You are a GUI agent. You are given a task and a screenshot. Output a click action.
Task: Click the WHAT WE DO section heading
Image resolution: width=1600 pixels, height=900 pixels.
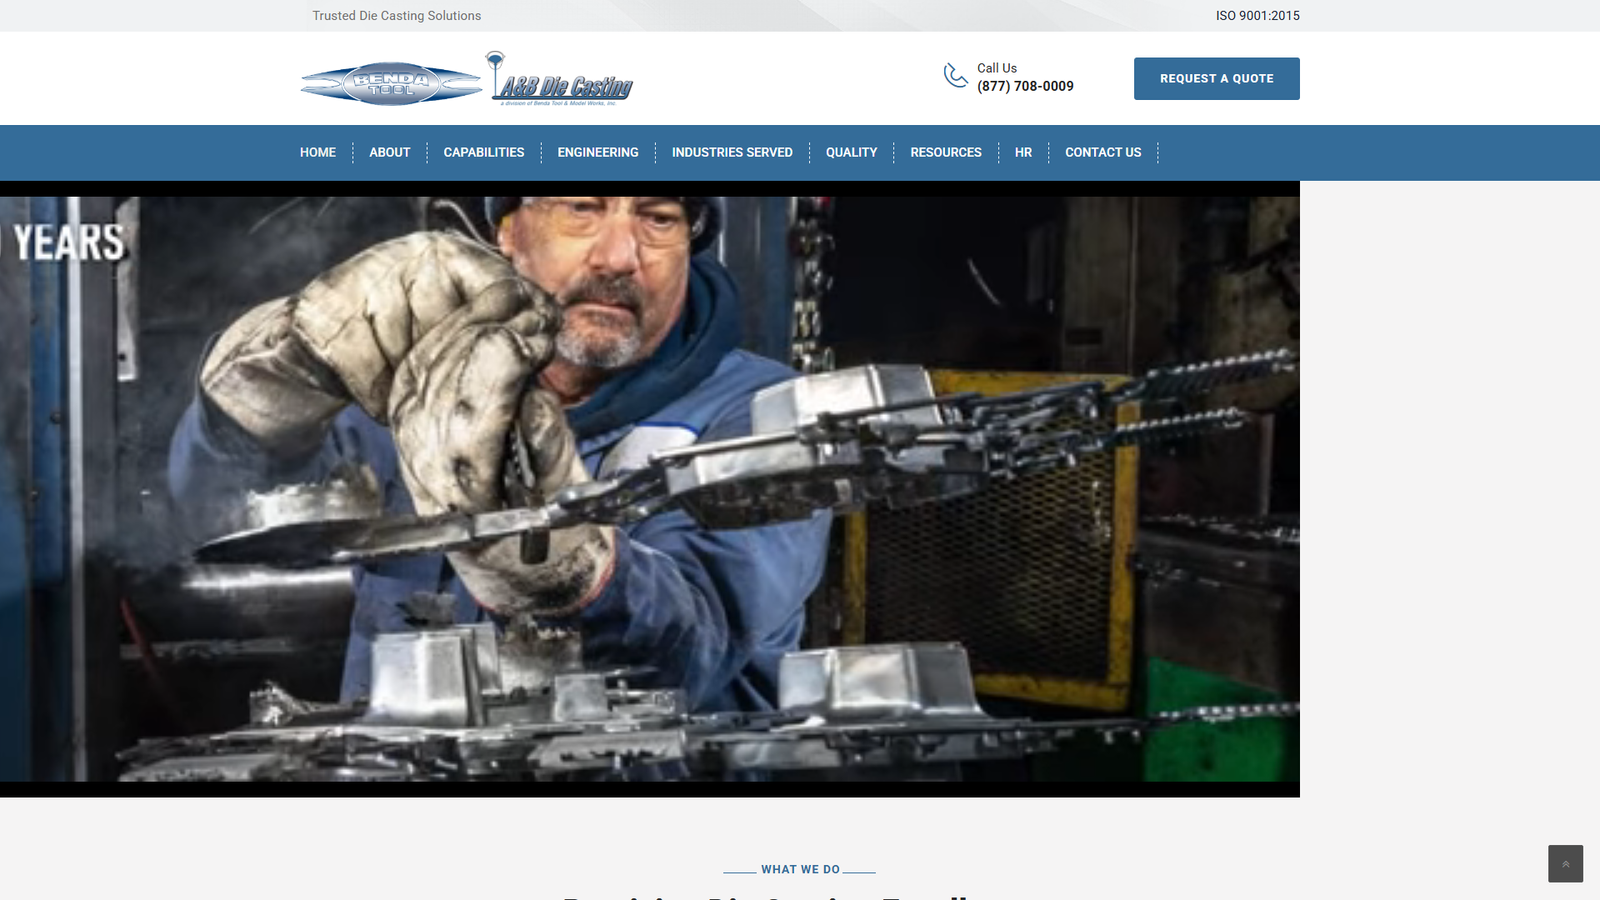coord(800,869)
